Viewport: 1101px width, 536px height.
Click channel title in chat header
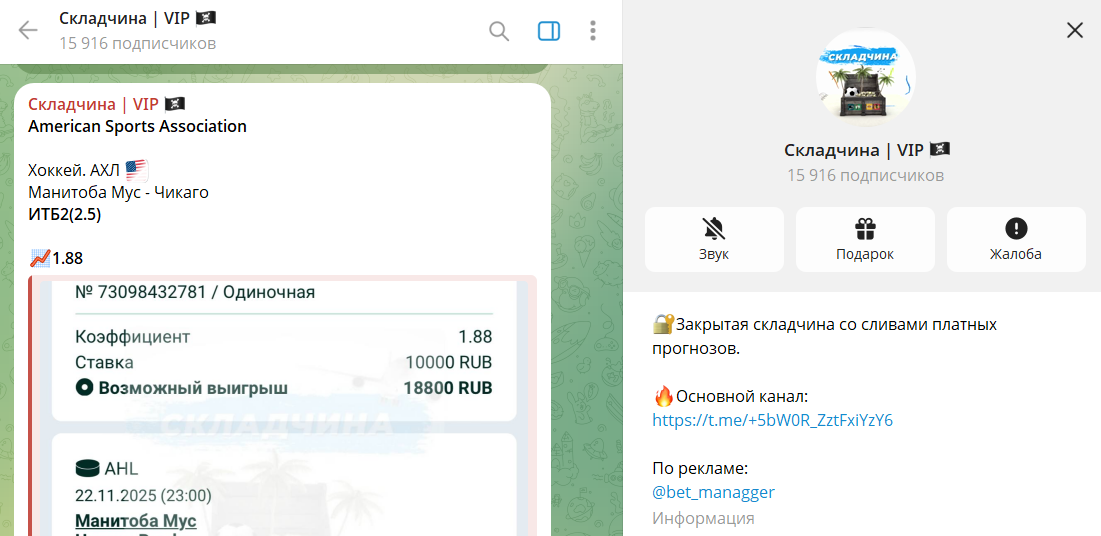pyautogui.click(x=137, y=18)
